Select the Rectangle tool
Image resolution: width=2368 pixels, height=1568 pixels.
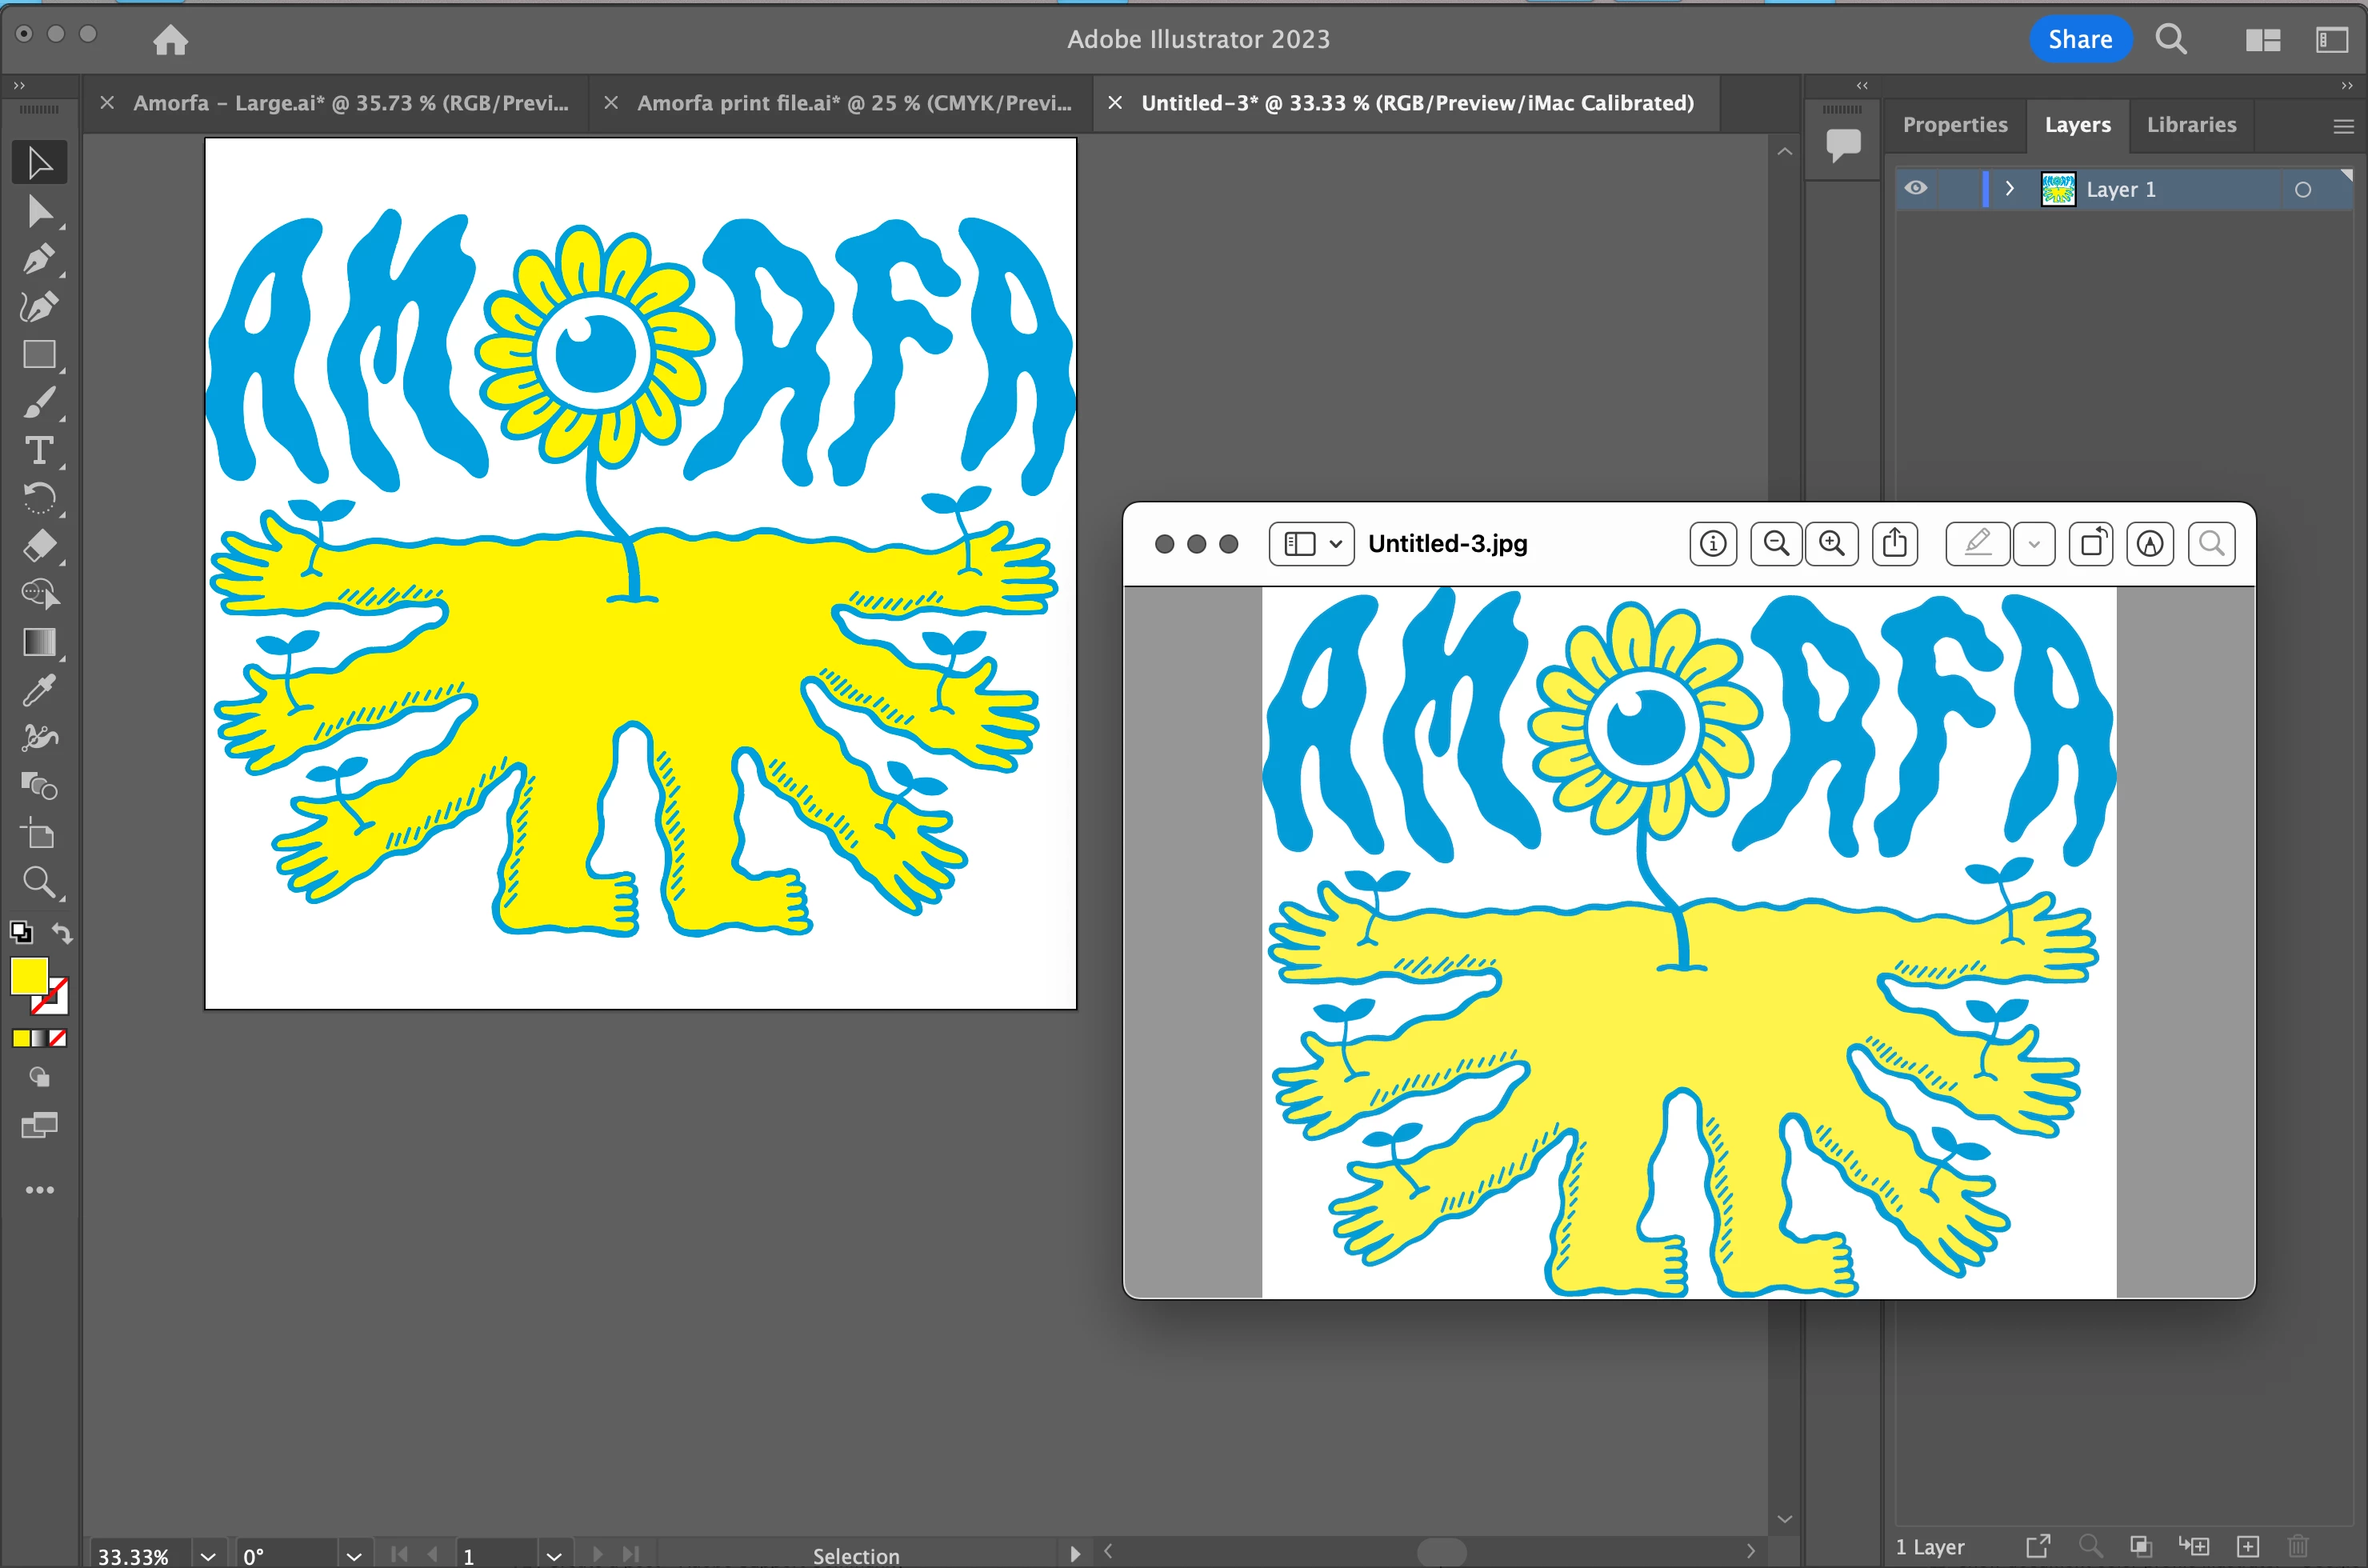coord(38,355)
